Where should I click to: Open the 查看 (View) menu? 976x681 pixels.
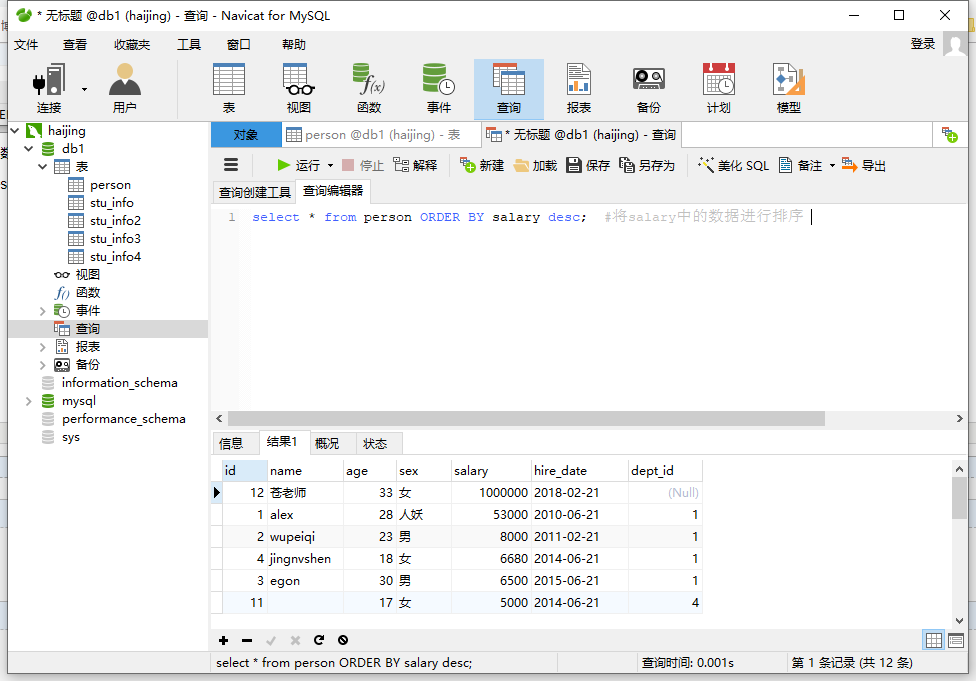[x=75, y=44]
